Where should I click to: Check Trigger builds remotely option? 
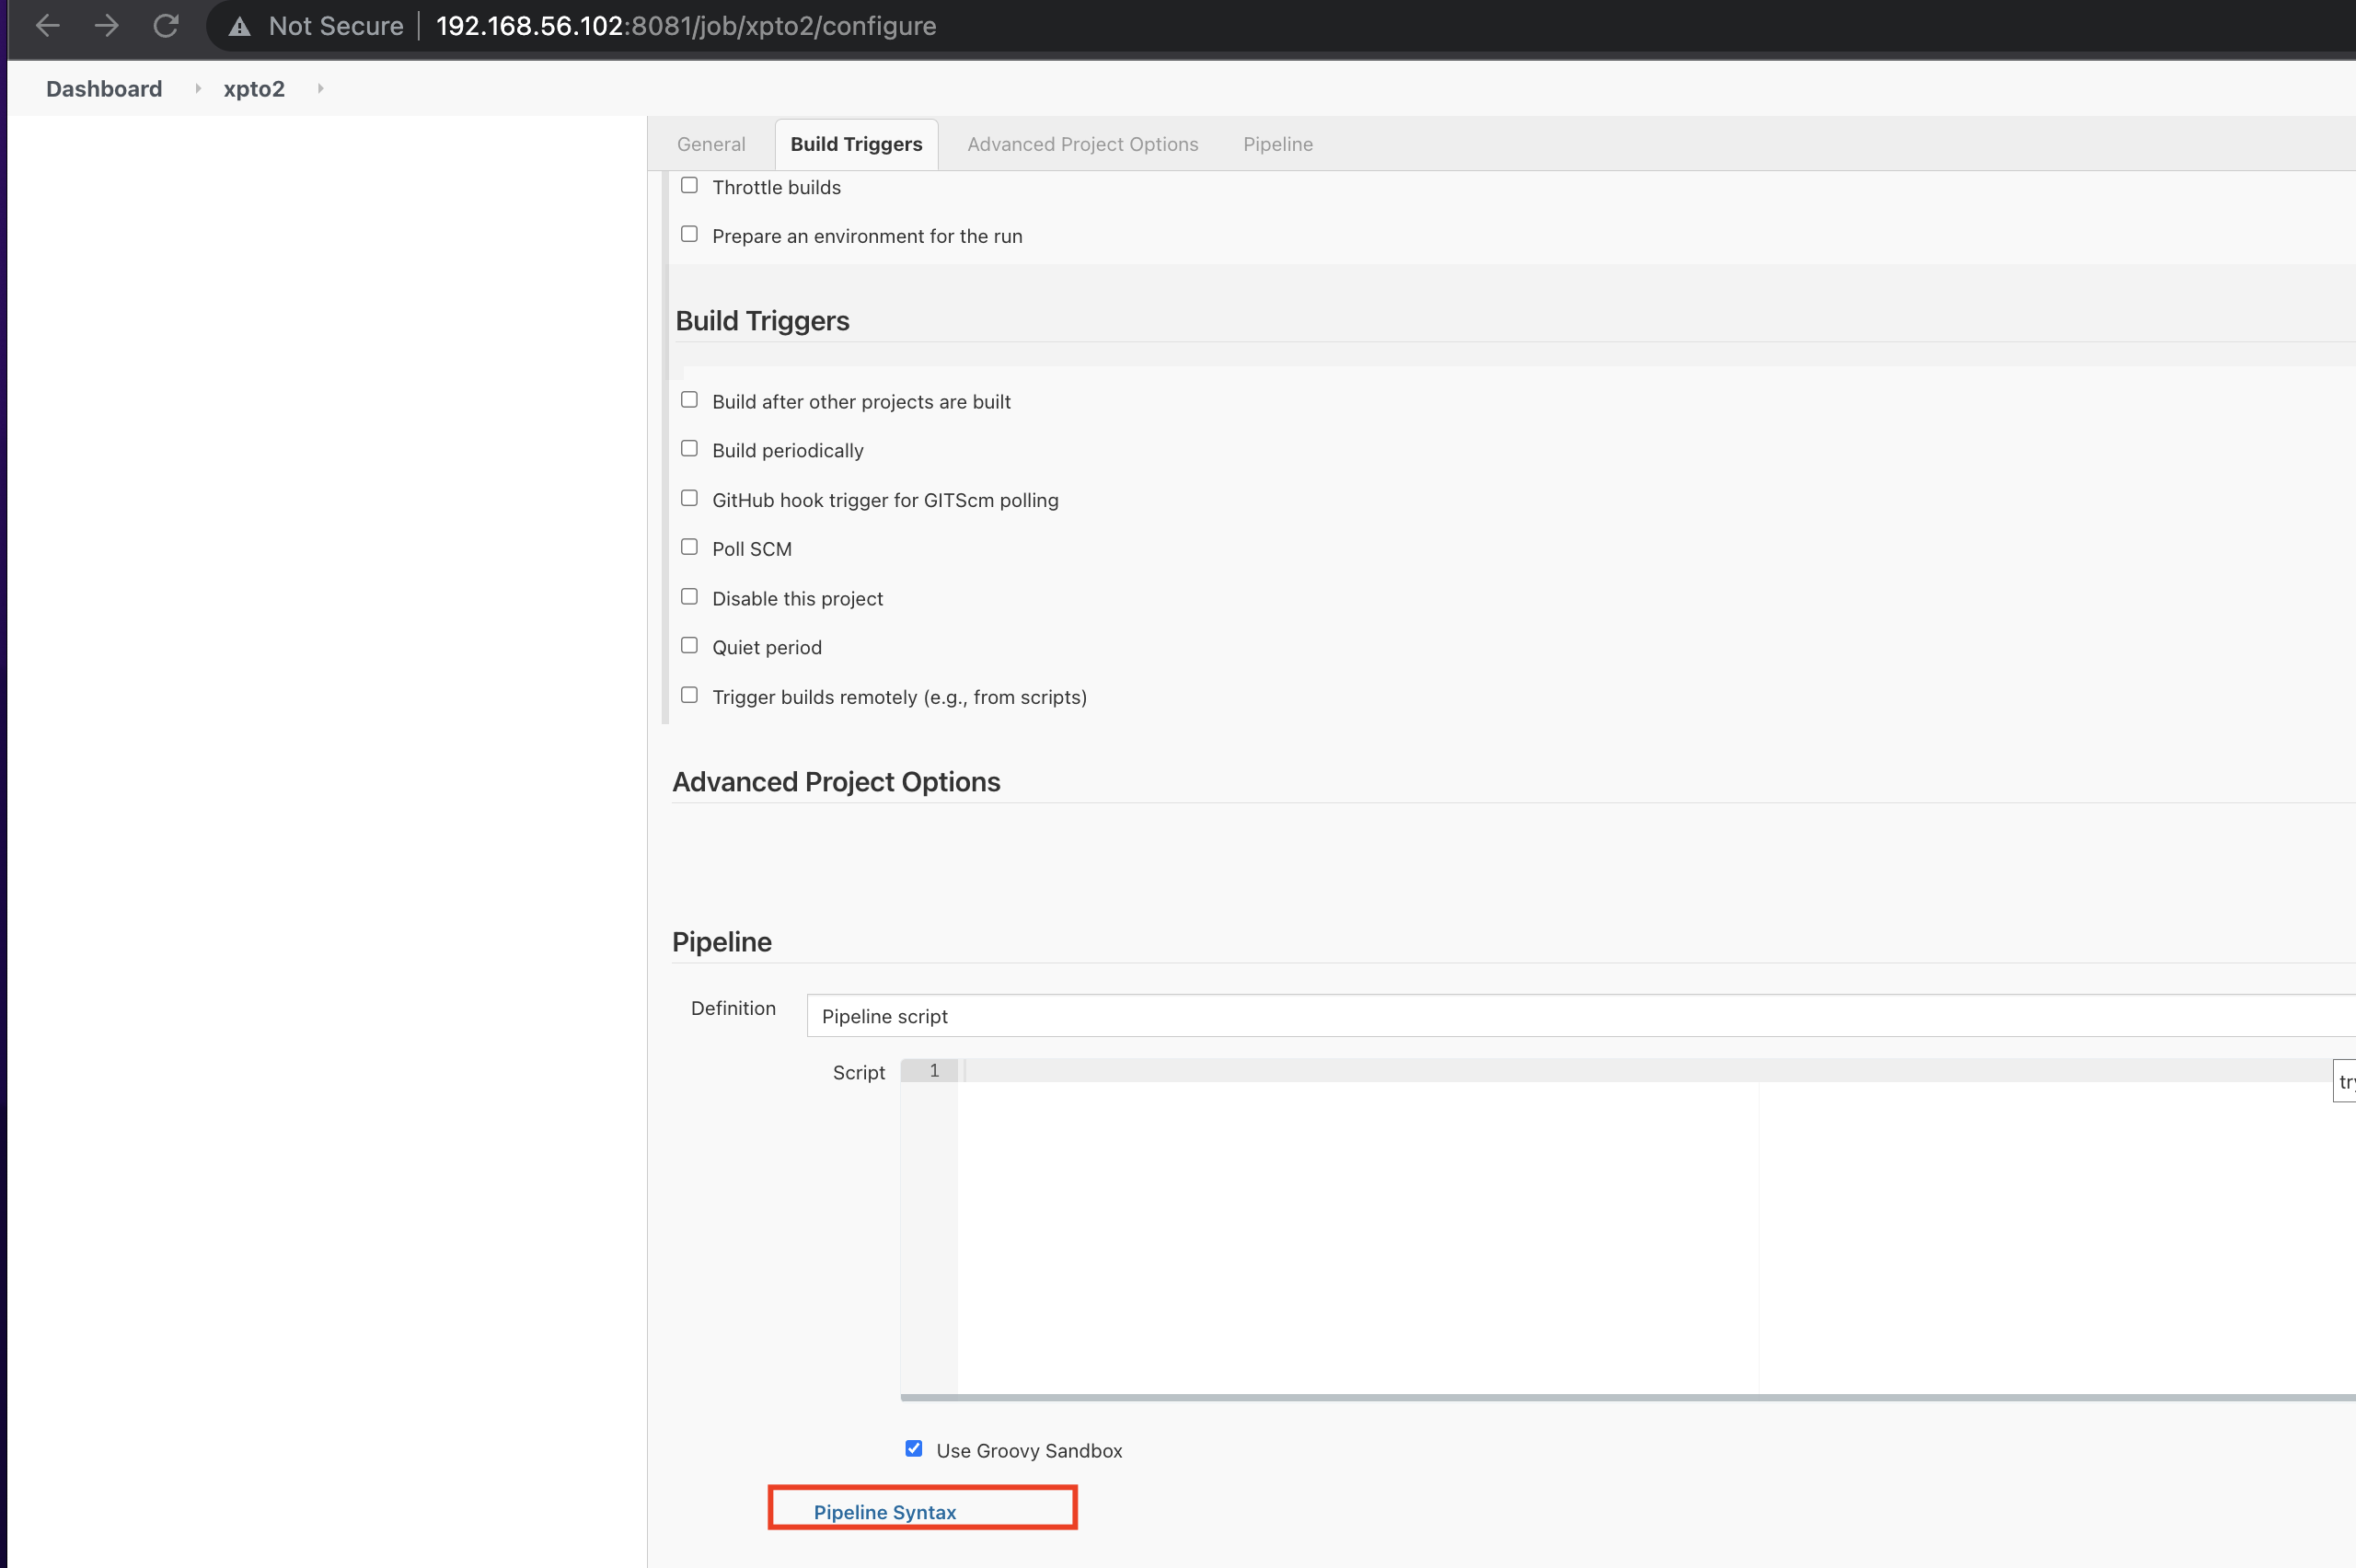click(689, 695)
